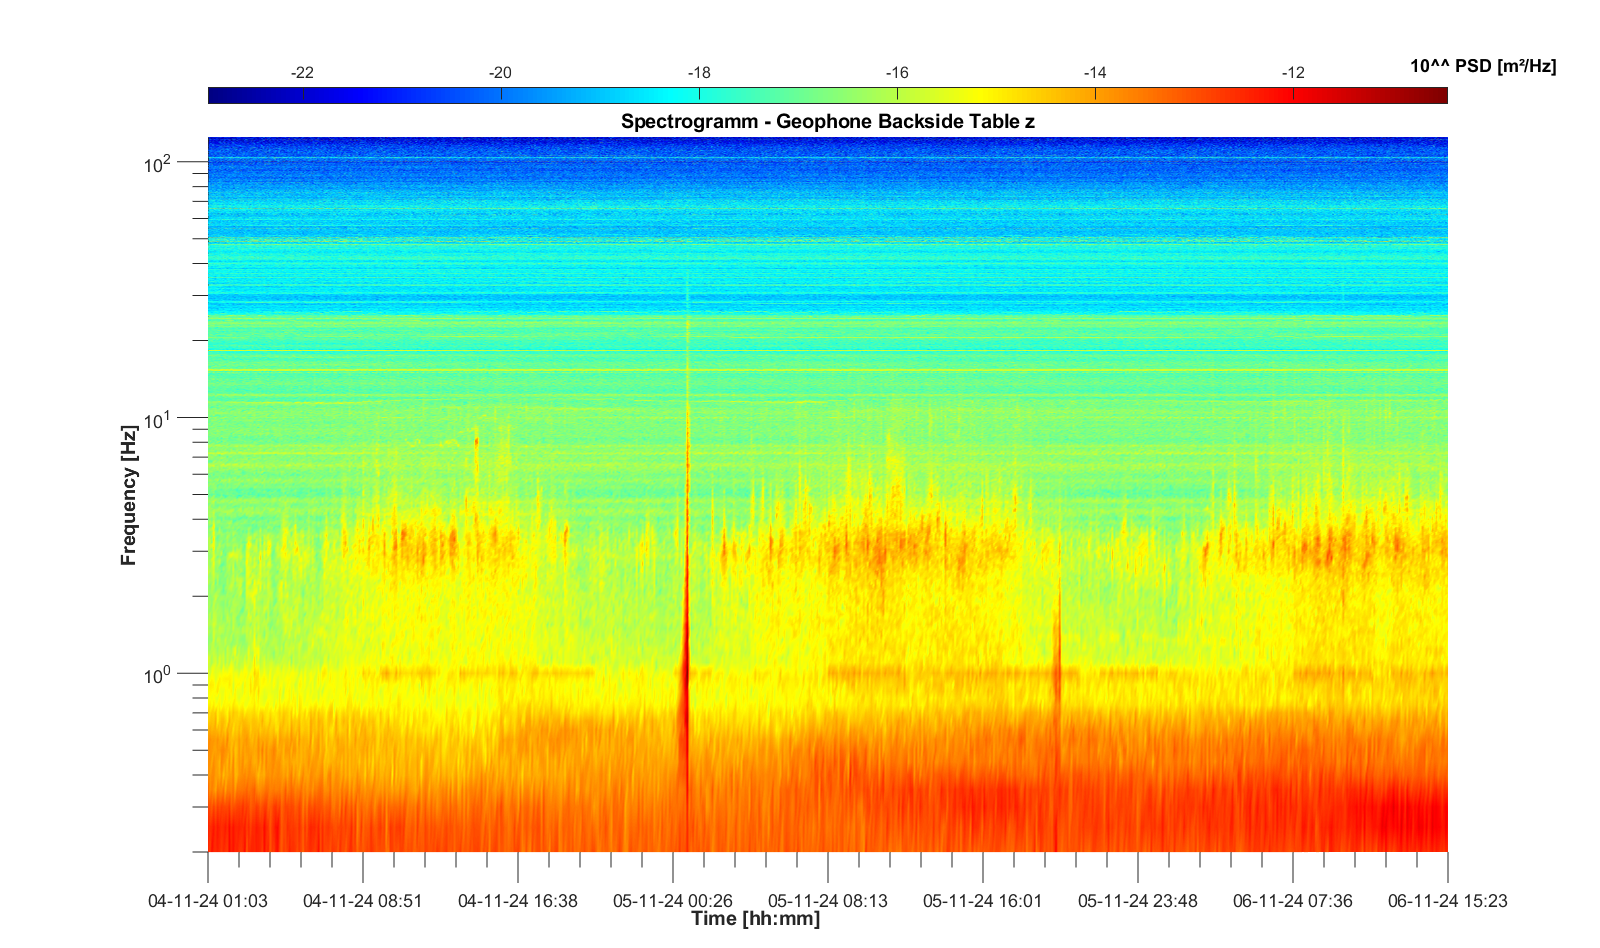Click the plot title 'Spectrogramm - Geophone Backside Table z'
The width and height of the screenshot is (1600, 948).
(x=827, y=122)
